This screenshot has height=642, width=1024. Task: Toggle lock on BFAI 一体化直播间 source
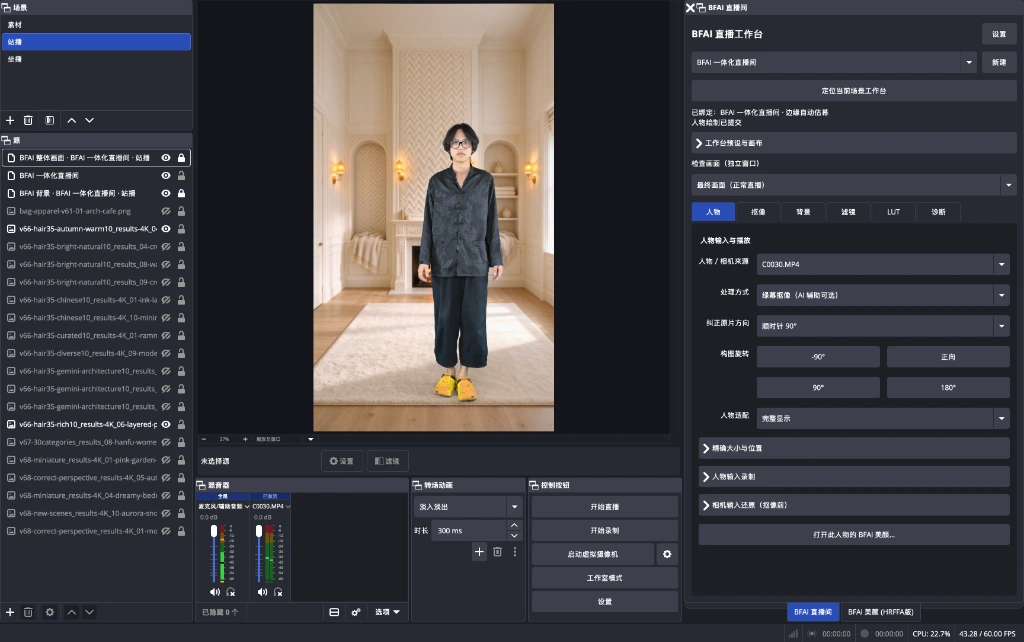point(182,176)
